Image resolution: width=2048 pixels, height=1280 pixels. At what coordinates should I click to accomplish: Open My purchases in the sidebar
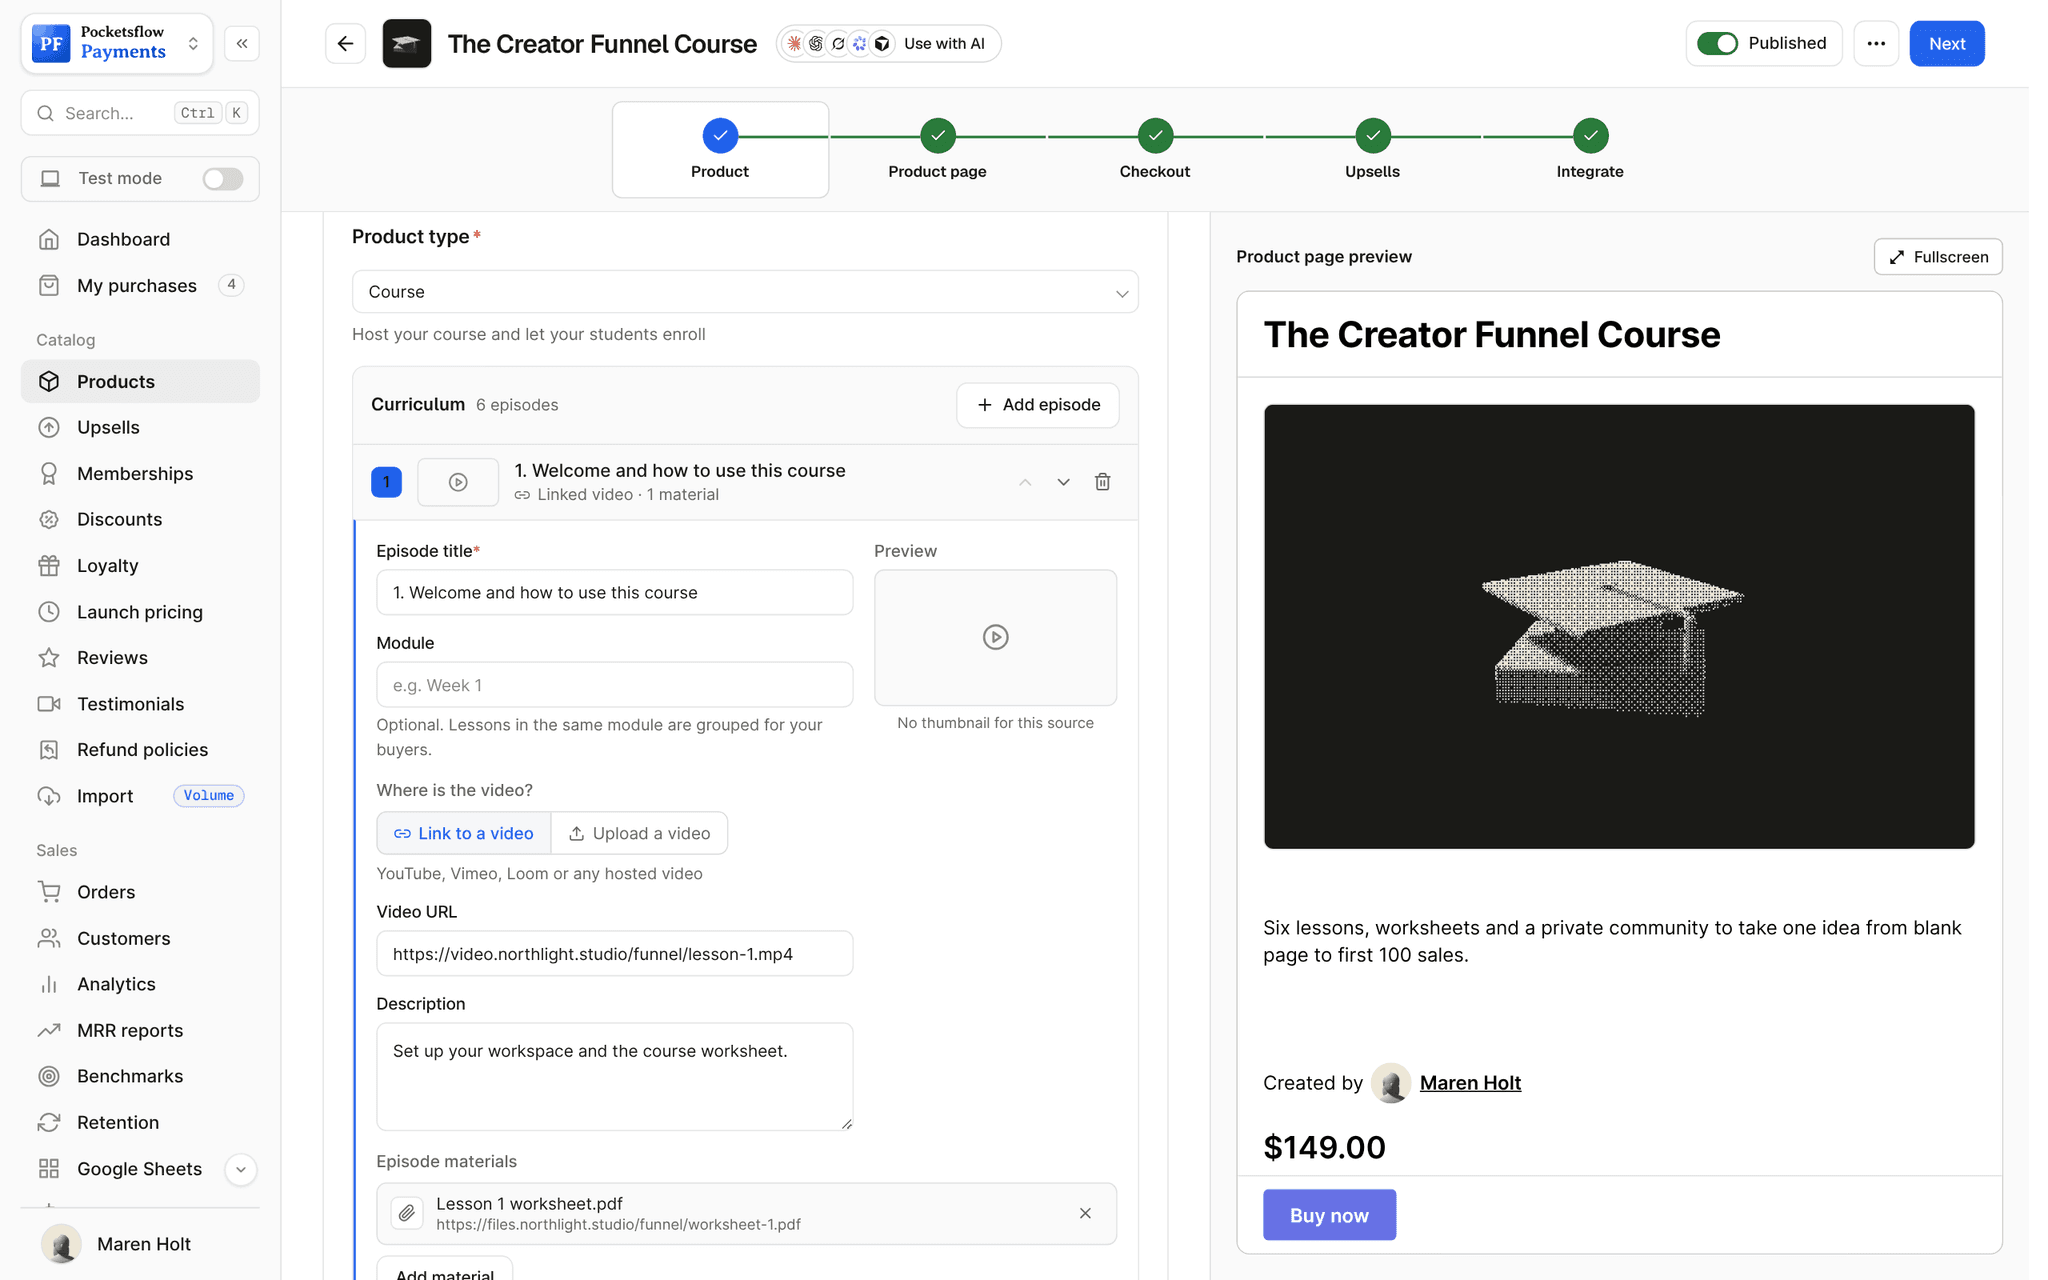coord(140,285)
